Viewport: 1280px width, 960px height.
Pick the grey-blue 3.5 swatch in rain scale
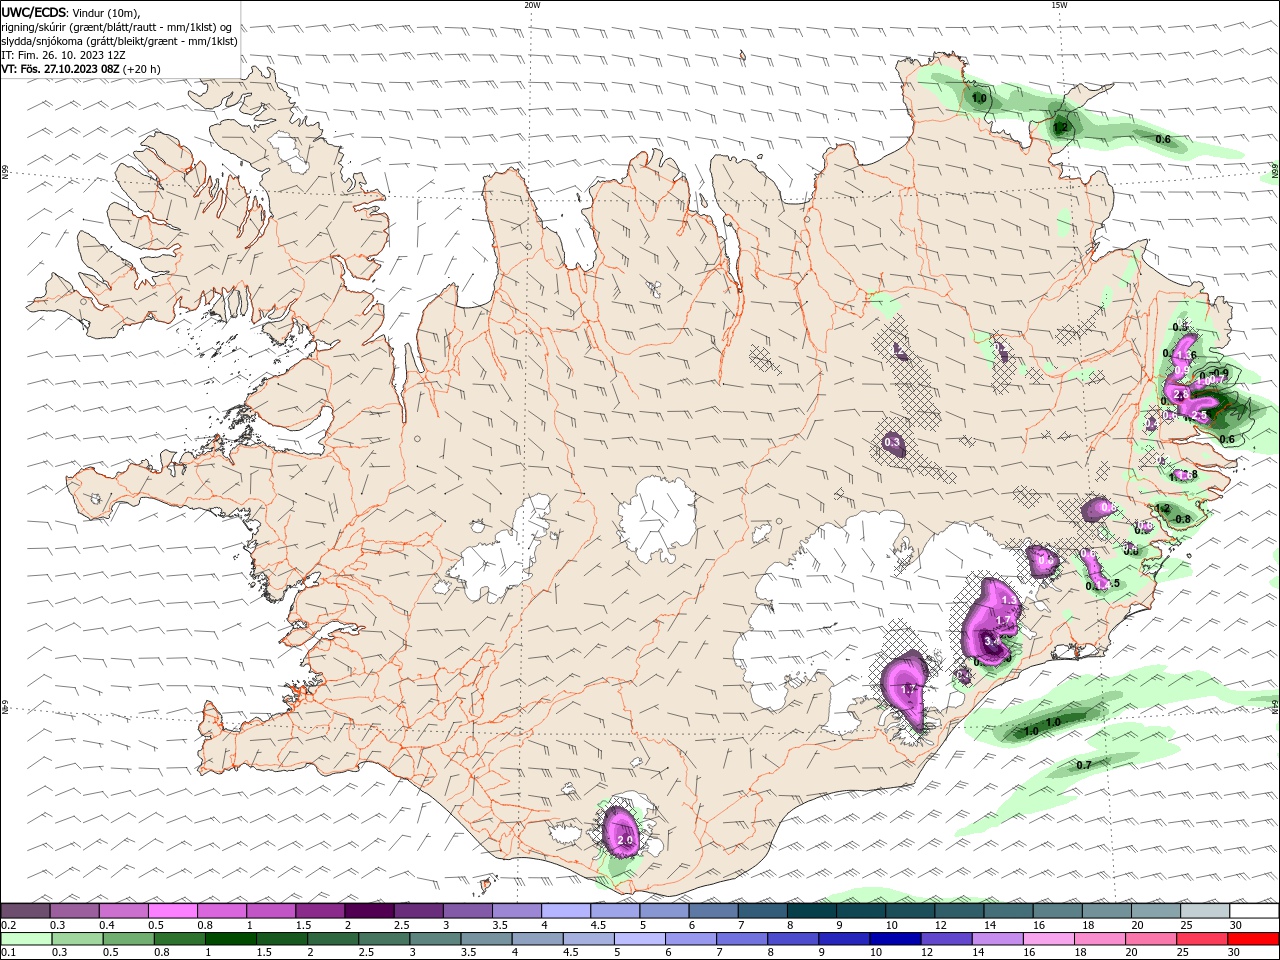pos(486,939)
